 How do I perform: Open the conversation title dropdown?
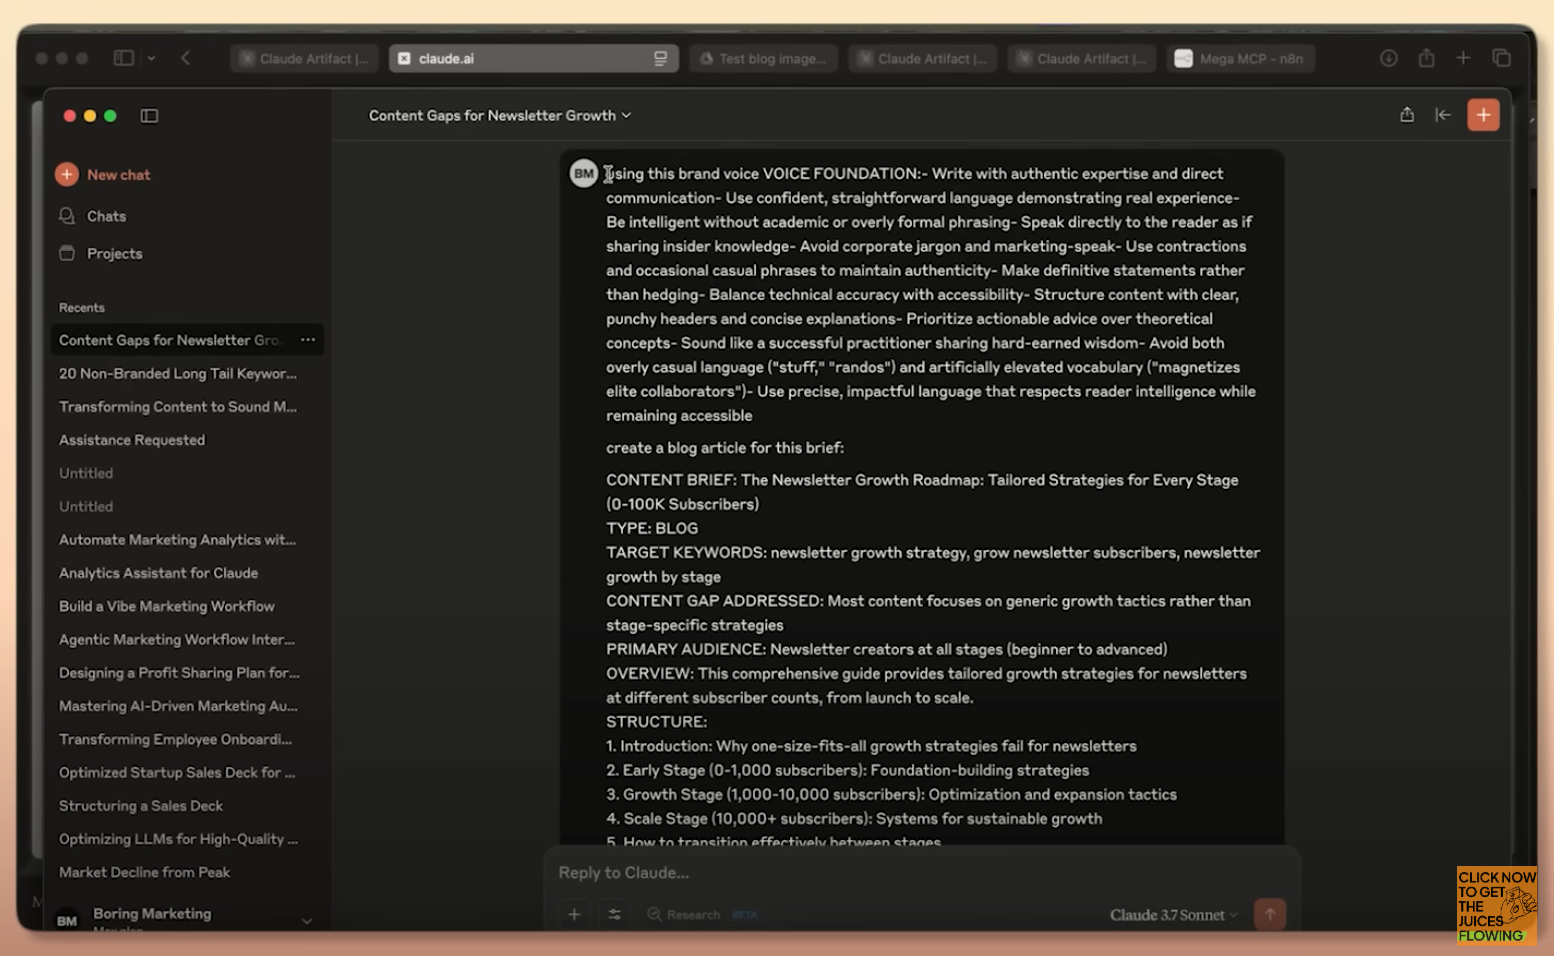[x=500, y=116]
